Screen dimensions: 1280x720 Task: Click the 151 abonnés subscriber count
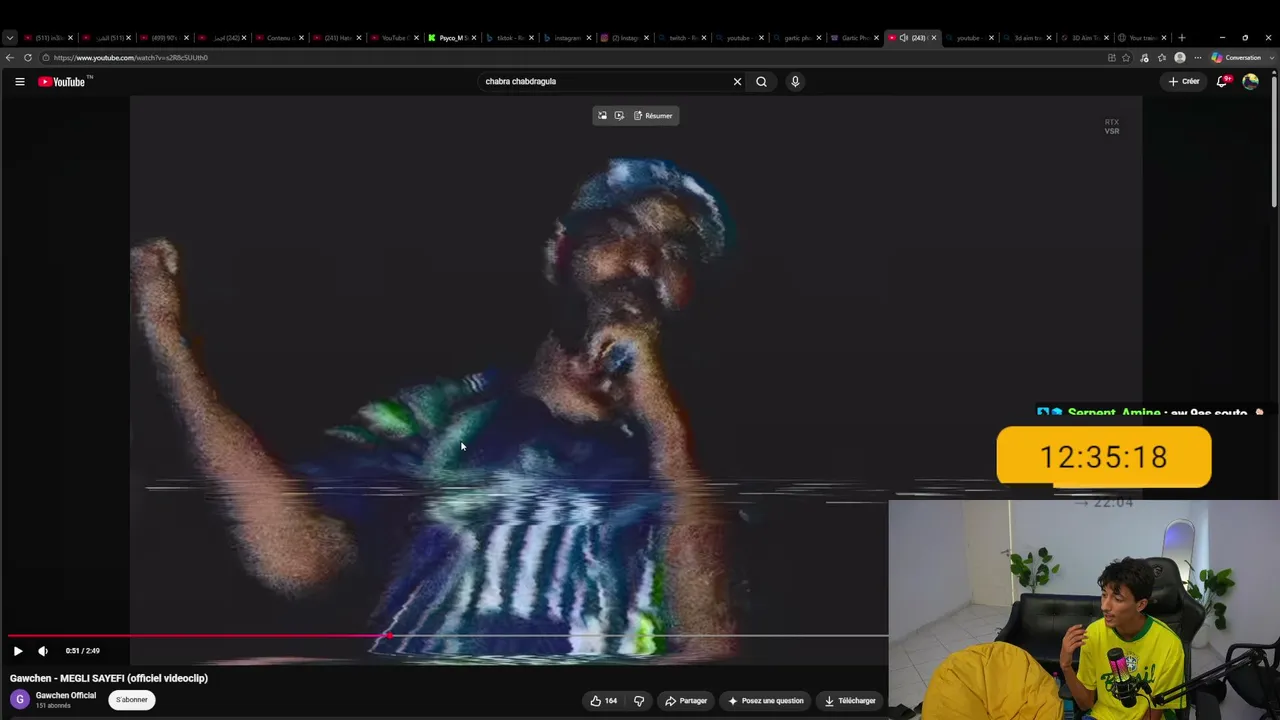pyautogui.click(x=53, y=706)
